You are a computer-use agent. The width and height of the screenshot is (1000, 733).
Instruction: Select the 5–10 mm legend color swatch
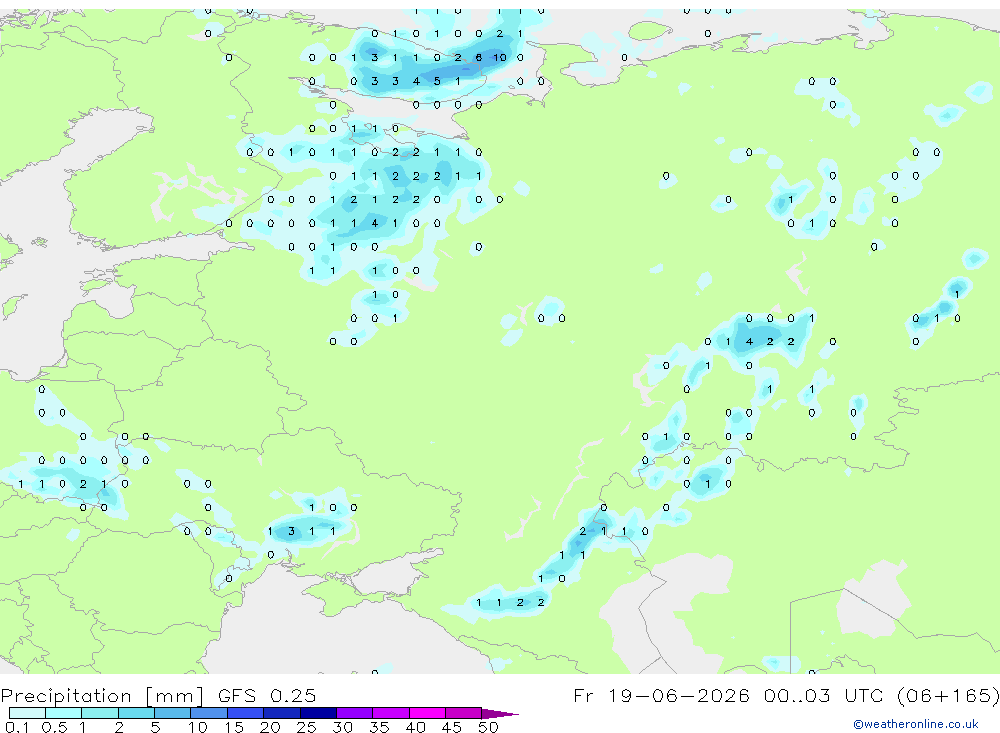point(173,713)
